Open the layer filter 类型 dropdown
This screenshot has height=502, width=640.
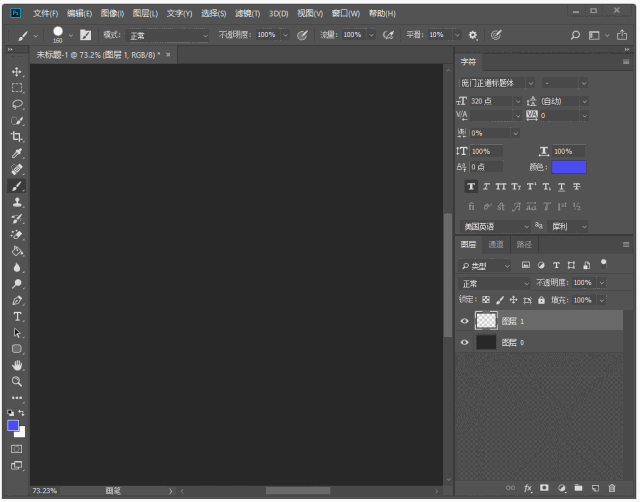pos(484,266)
